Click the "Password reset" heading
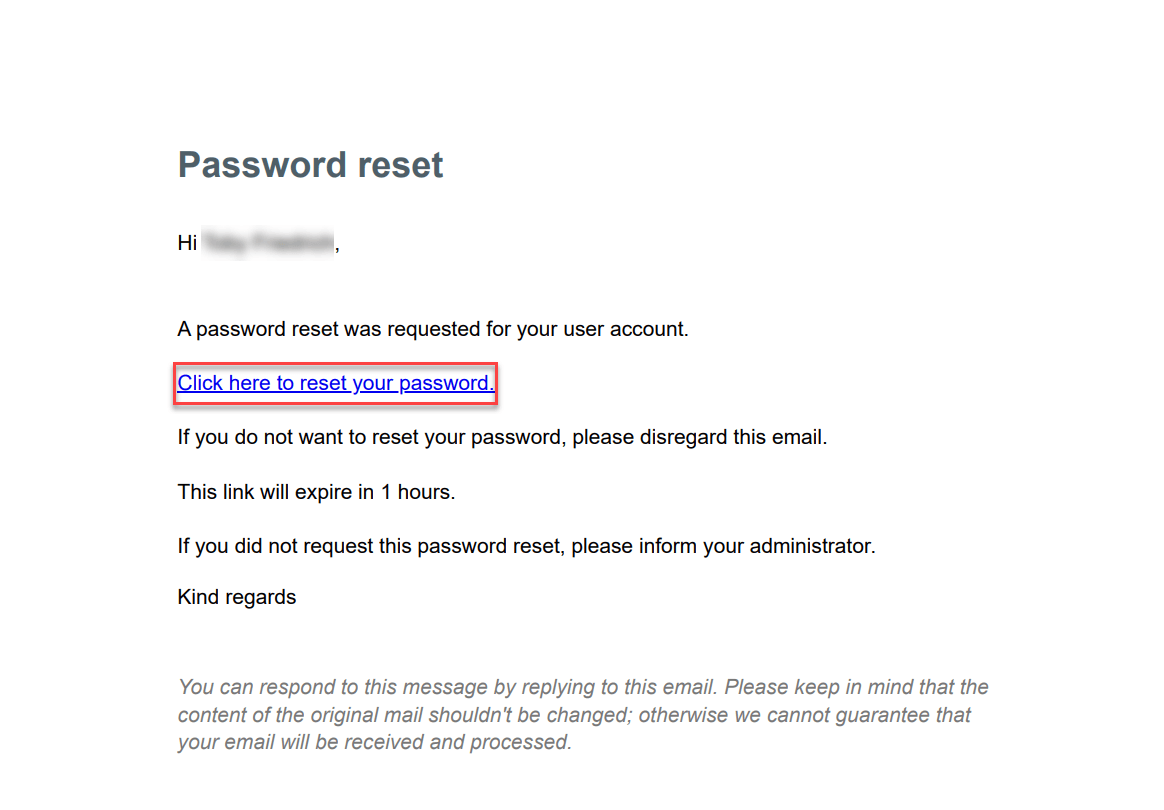The image size is (1164, 810). (x=310, y=165)
